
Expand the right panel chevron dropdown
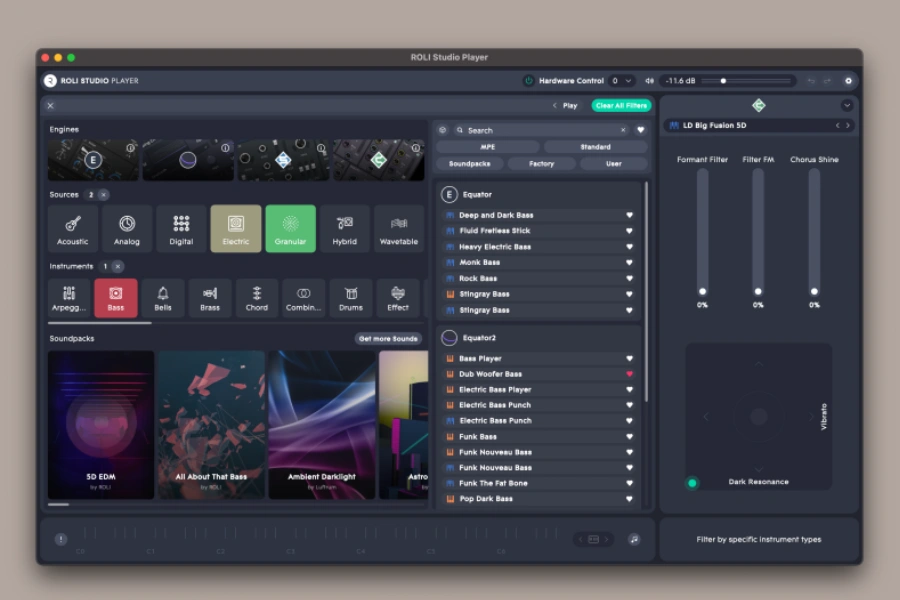[847, 106]
